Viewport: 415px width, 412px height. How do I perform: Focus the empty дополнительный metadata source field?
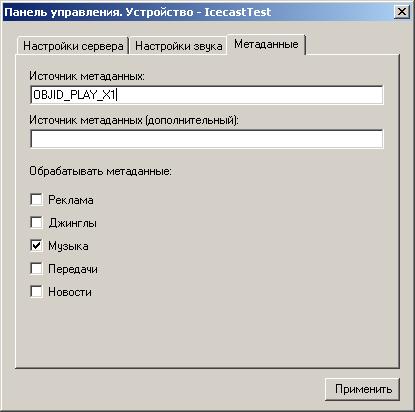pyautogui.click(x=207, y=139)
